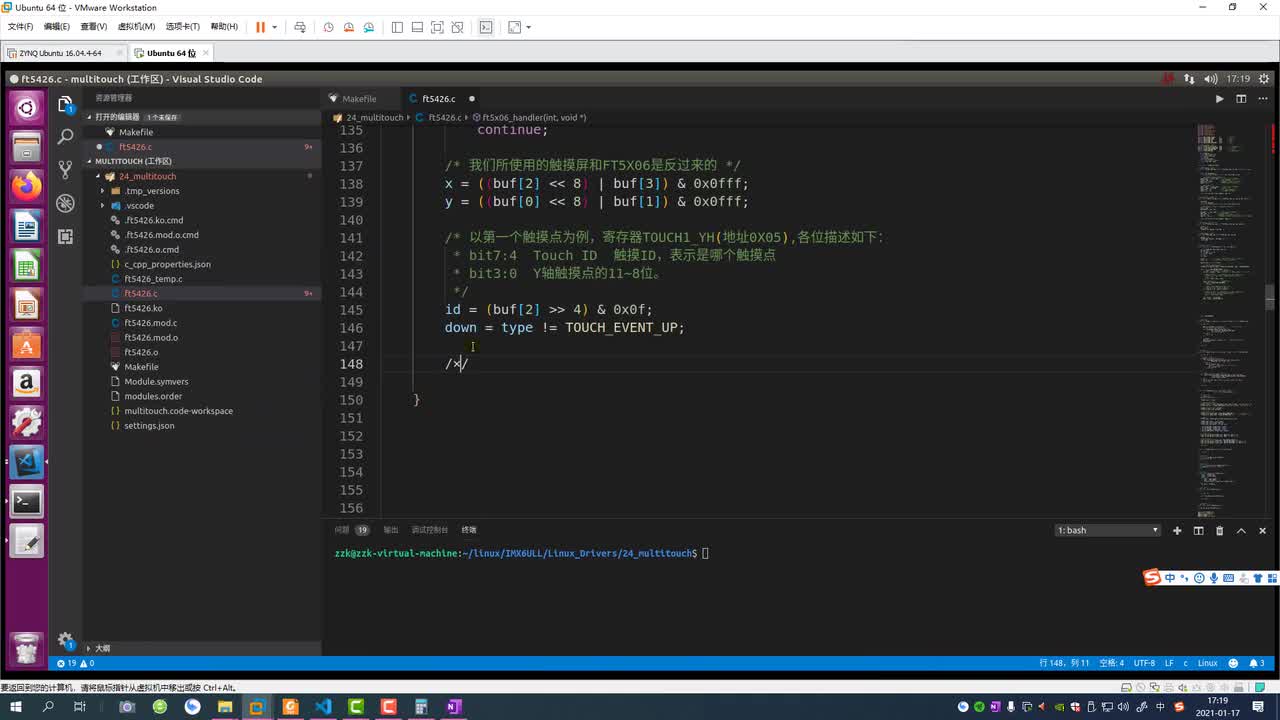Open VMware stretch view dropdown arrow

pyautogui.click(x=528, y=27)
